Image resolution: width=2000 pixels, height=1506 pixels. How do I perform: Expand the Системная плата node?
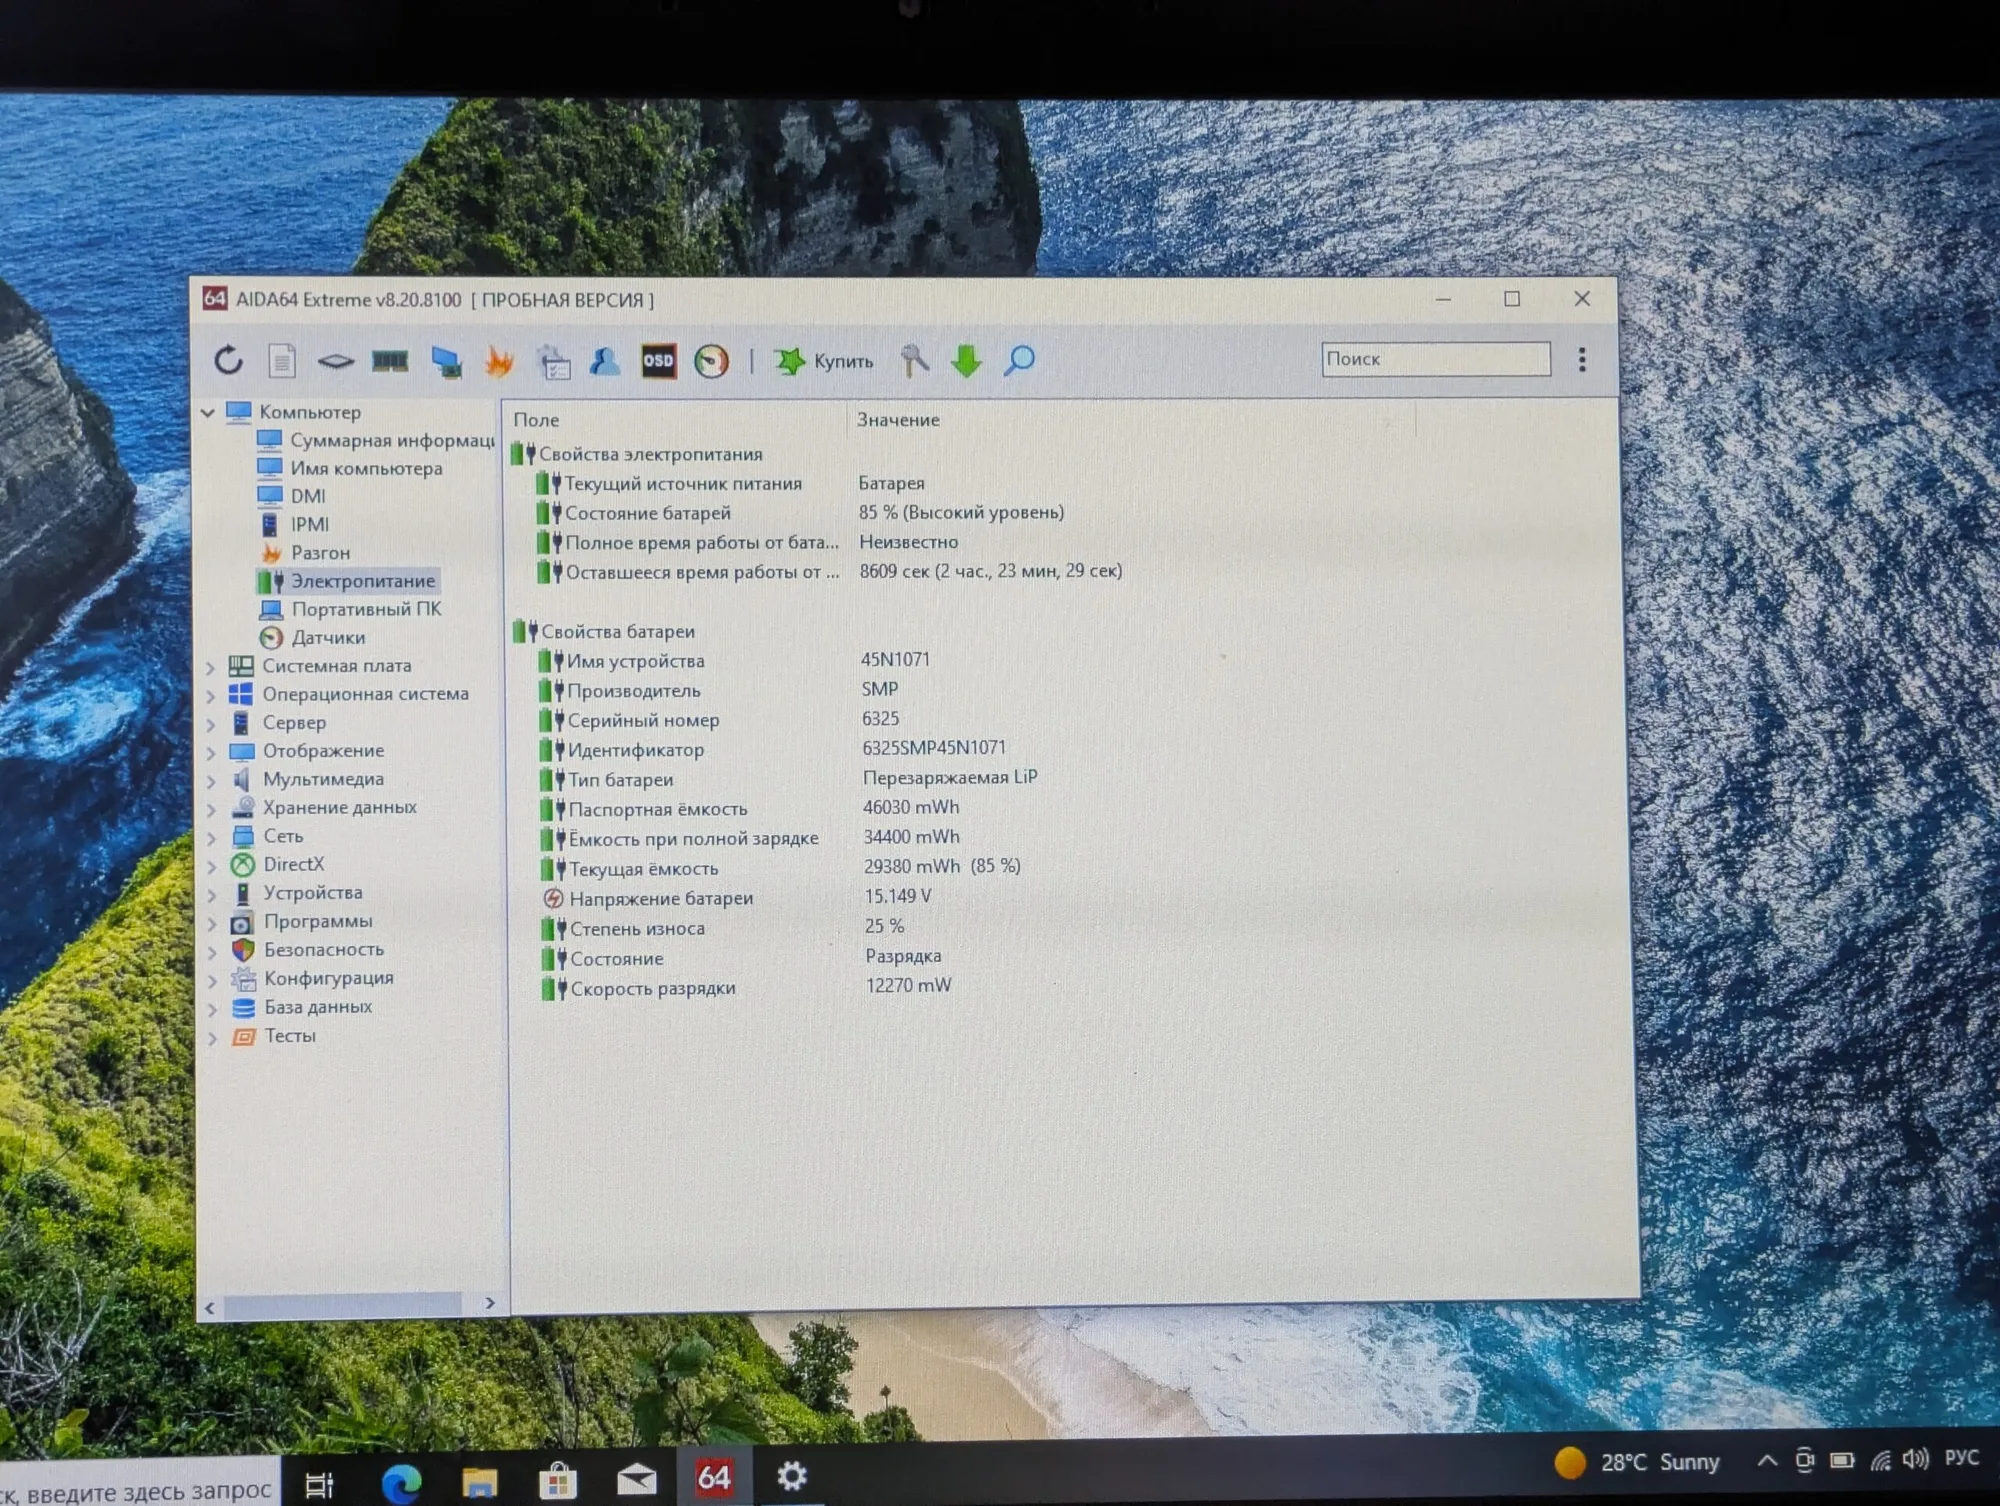(x=211, y=667)
